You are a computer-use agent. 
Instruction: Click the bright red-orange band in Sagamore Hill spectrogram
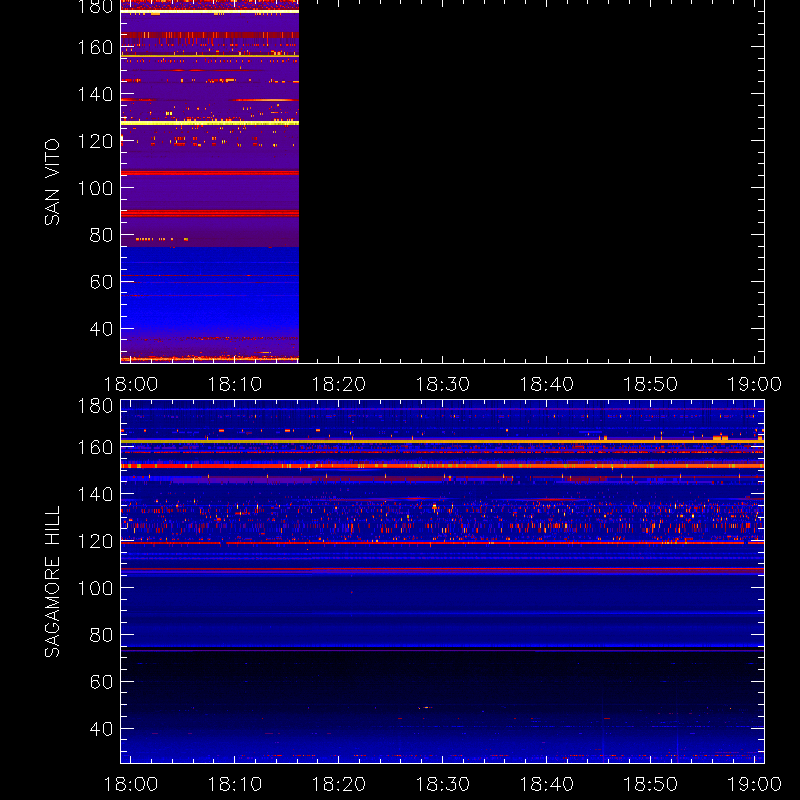(x=442, y=466)
